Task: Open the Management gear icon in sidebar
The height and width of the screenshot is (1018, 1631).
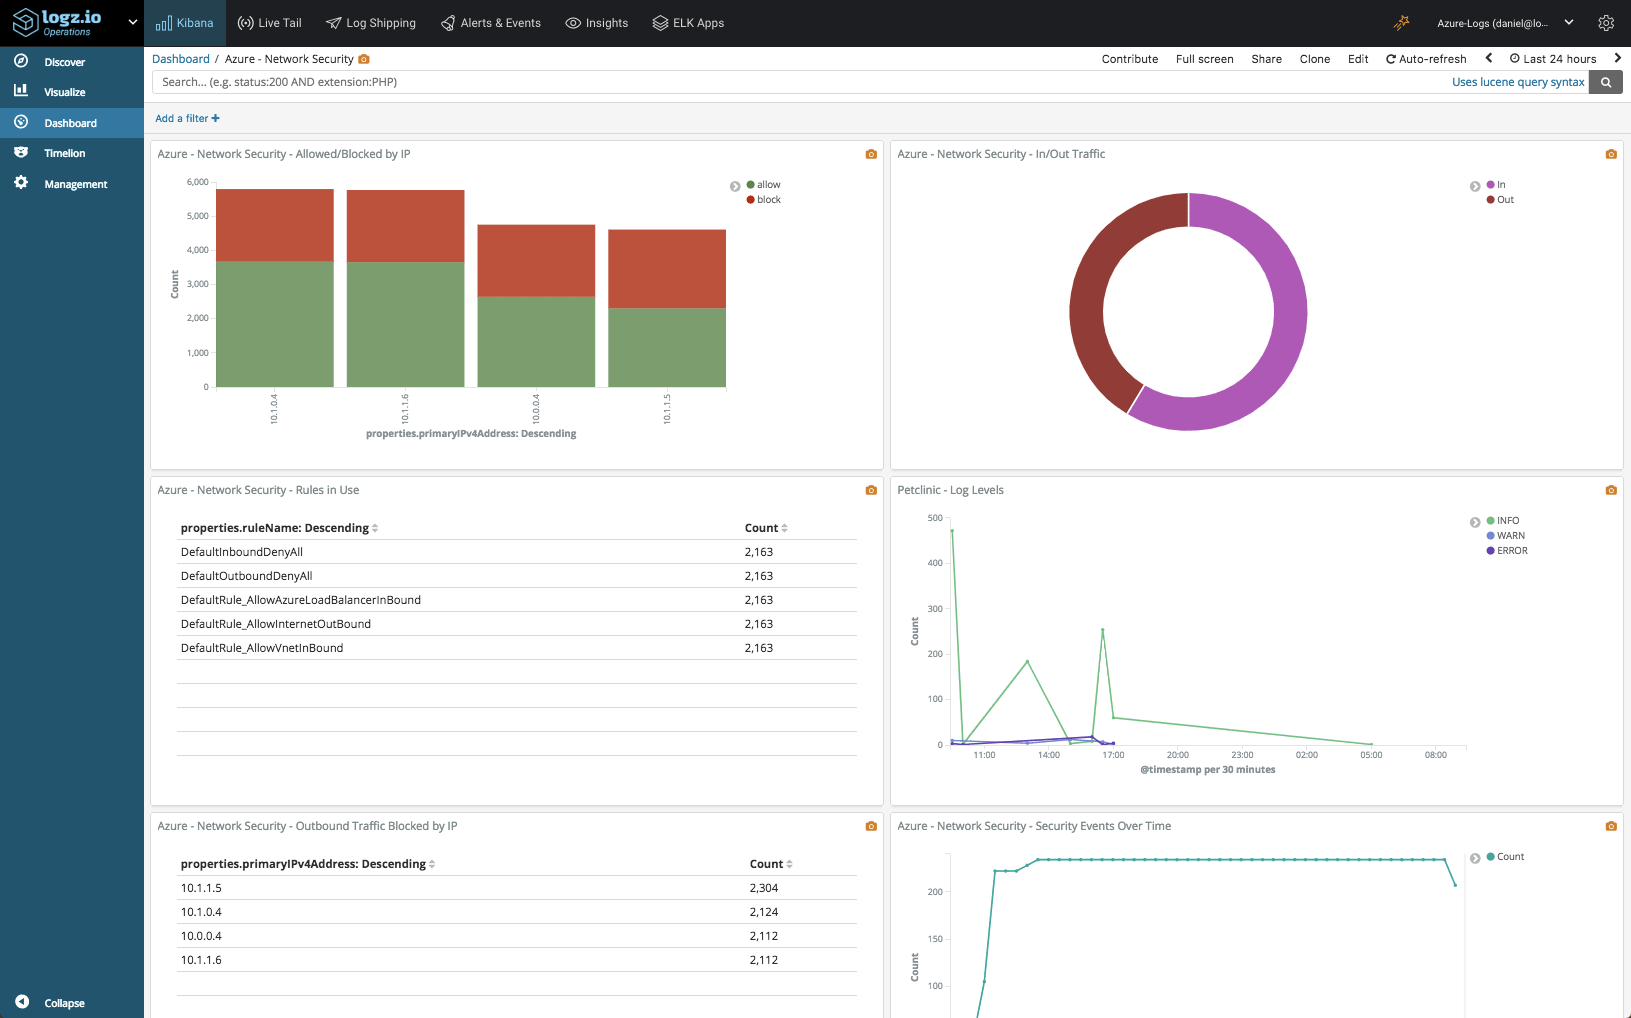Action: tap(21, 183)
